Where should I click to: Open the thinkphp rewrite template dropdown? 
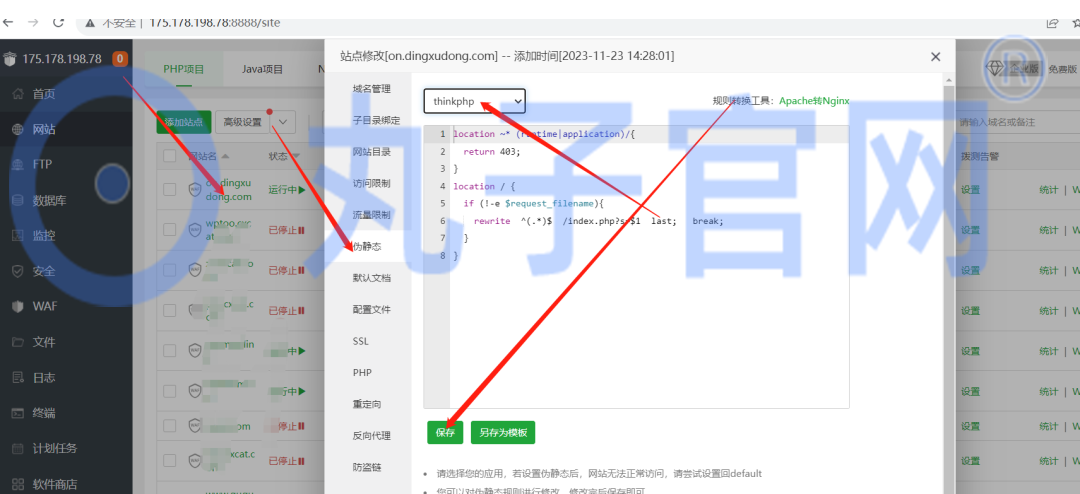475,101
